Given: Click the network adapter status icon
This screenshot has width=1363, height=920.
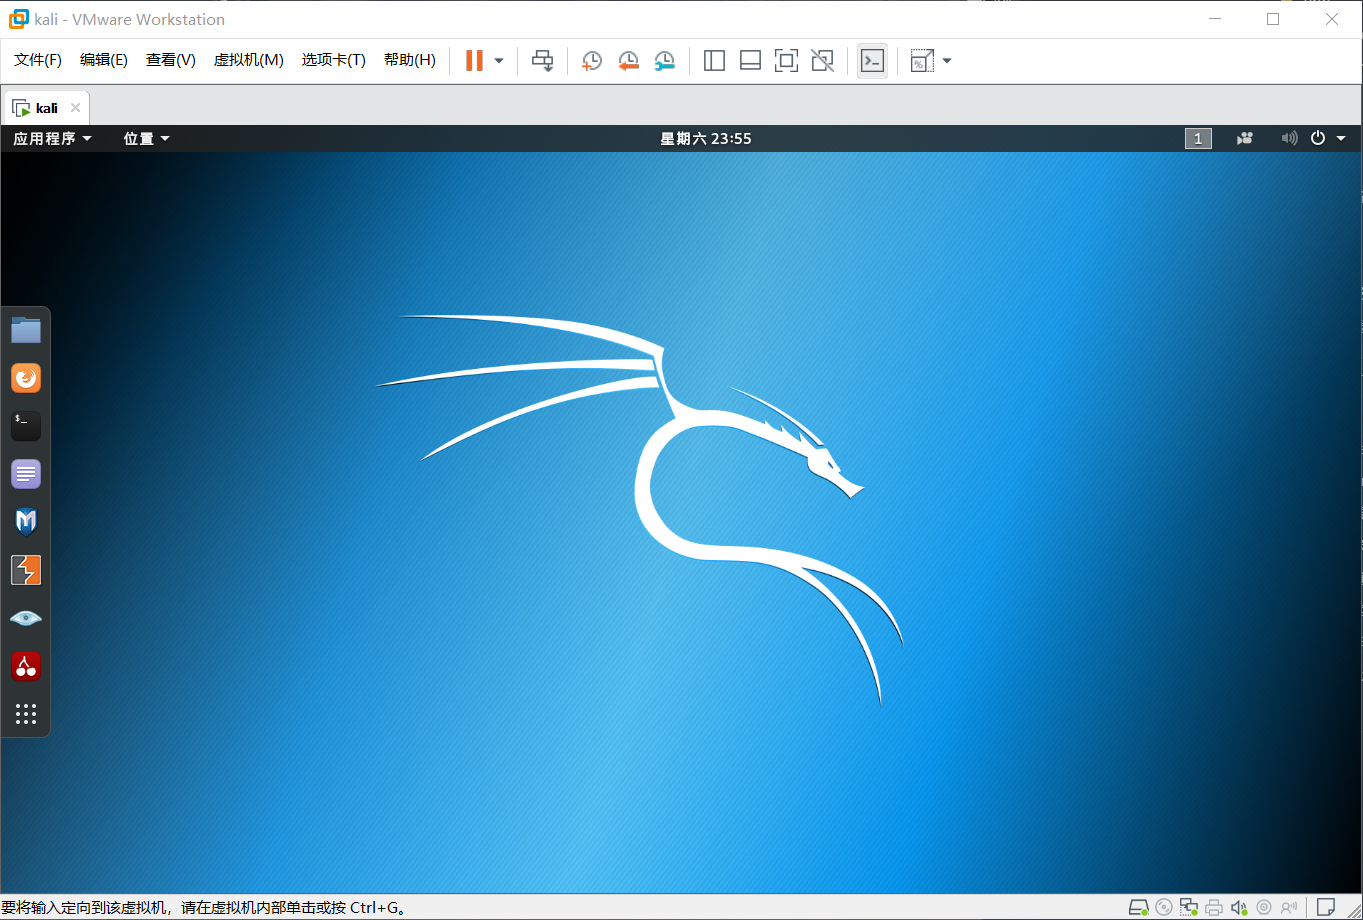Looking at the screenshot, I should (x=1189, y=907).
